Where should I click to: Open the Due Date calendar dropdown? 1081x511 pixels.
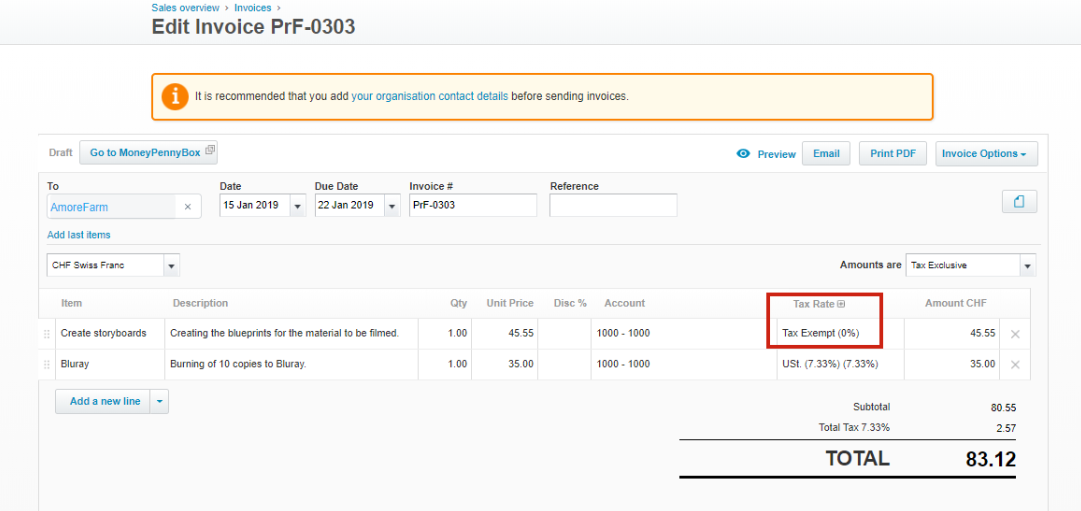(392, 206)
